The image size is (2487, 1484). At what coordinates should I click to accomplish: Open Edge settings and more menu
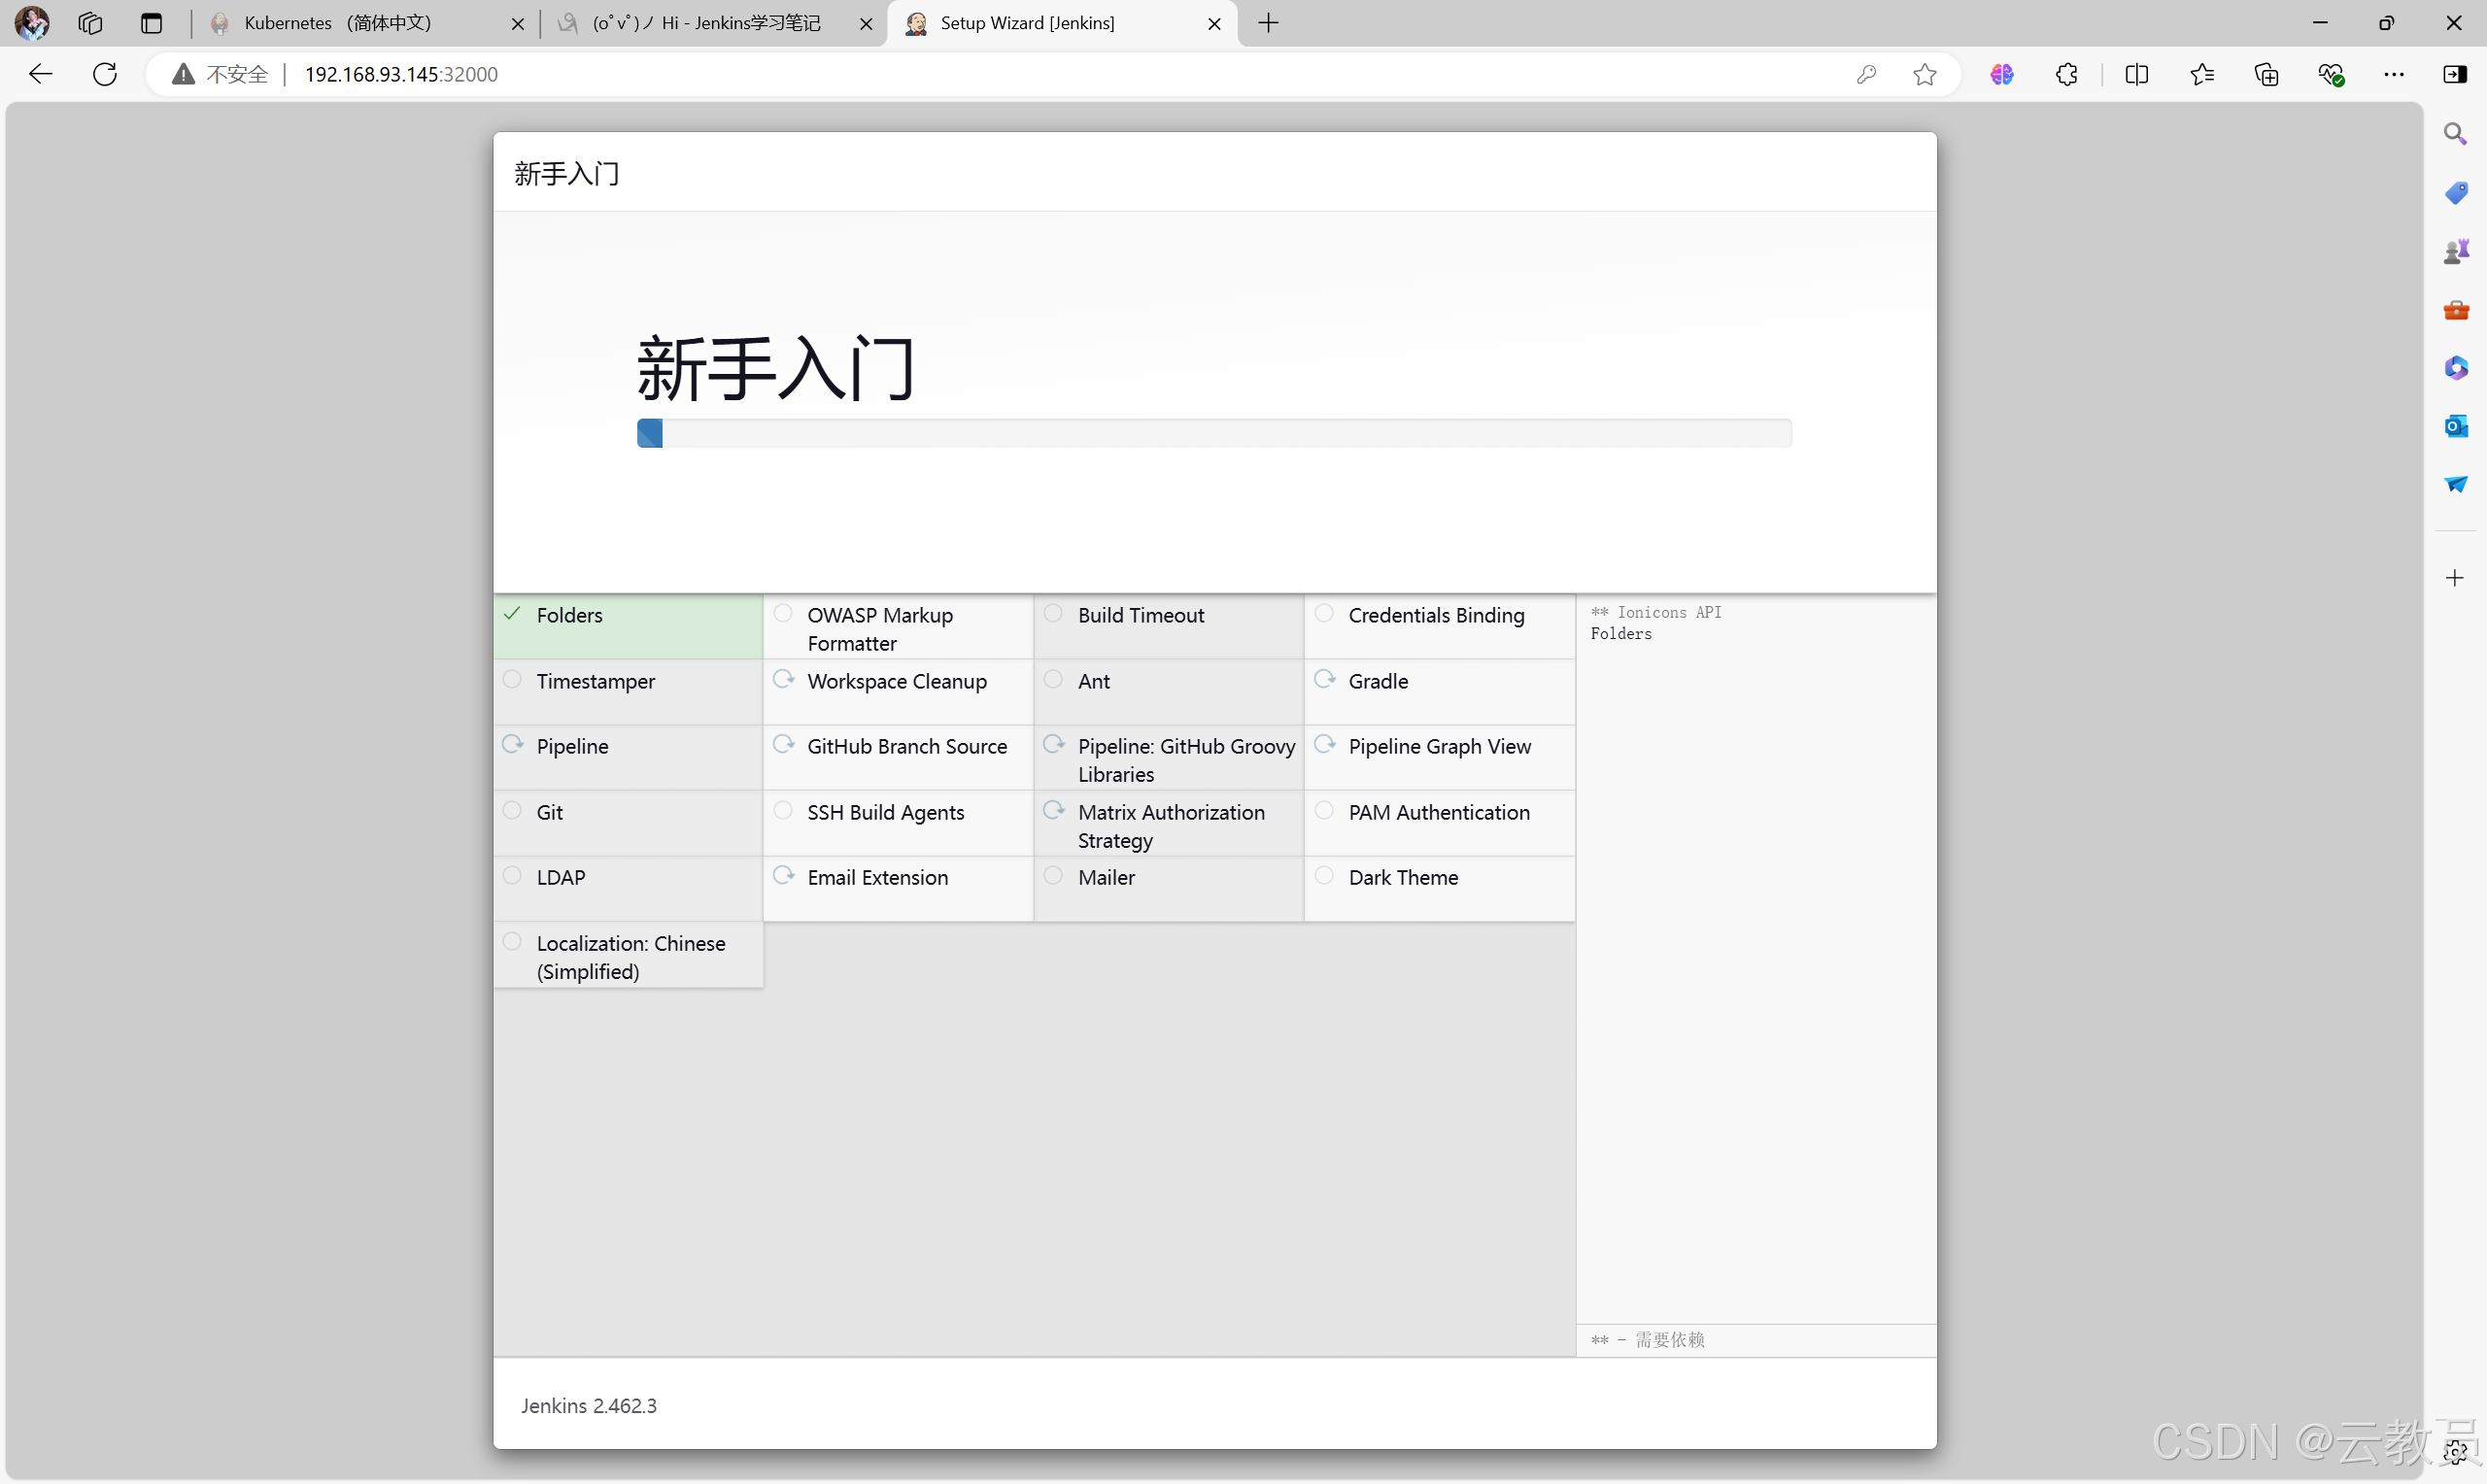click(x=2394, y=74)
